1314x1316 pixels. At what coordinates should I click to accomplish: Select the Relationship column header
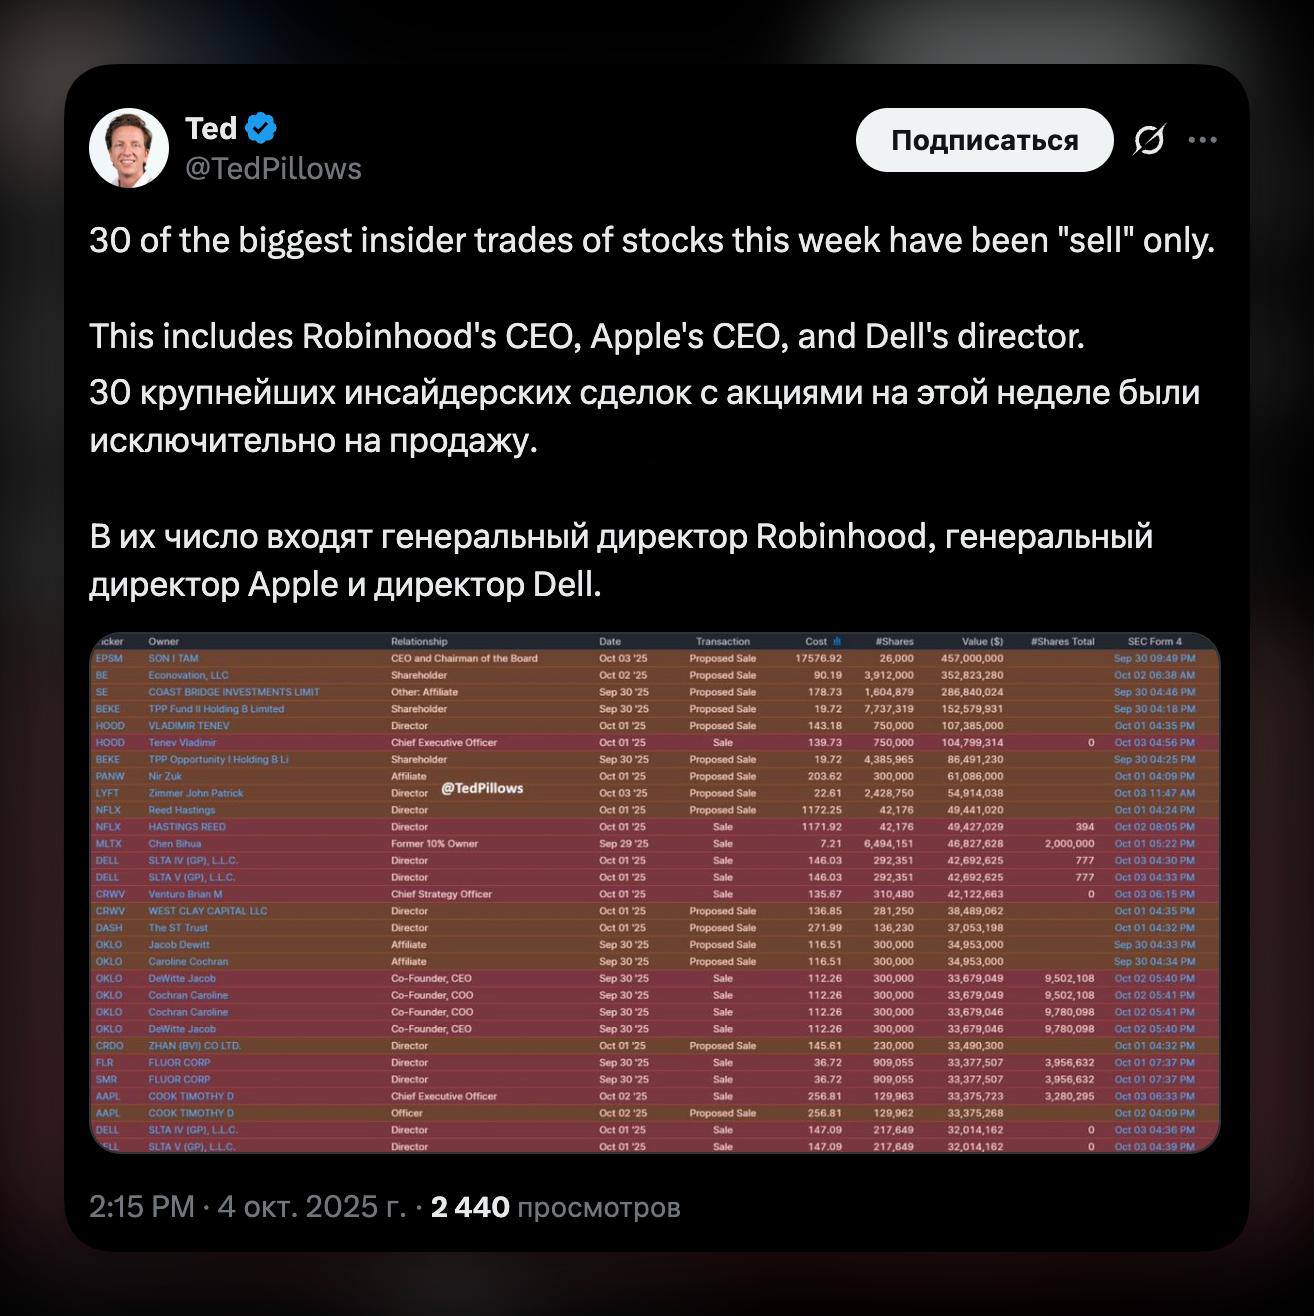click(419, 642)
